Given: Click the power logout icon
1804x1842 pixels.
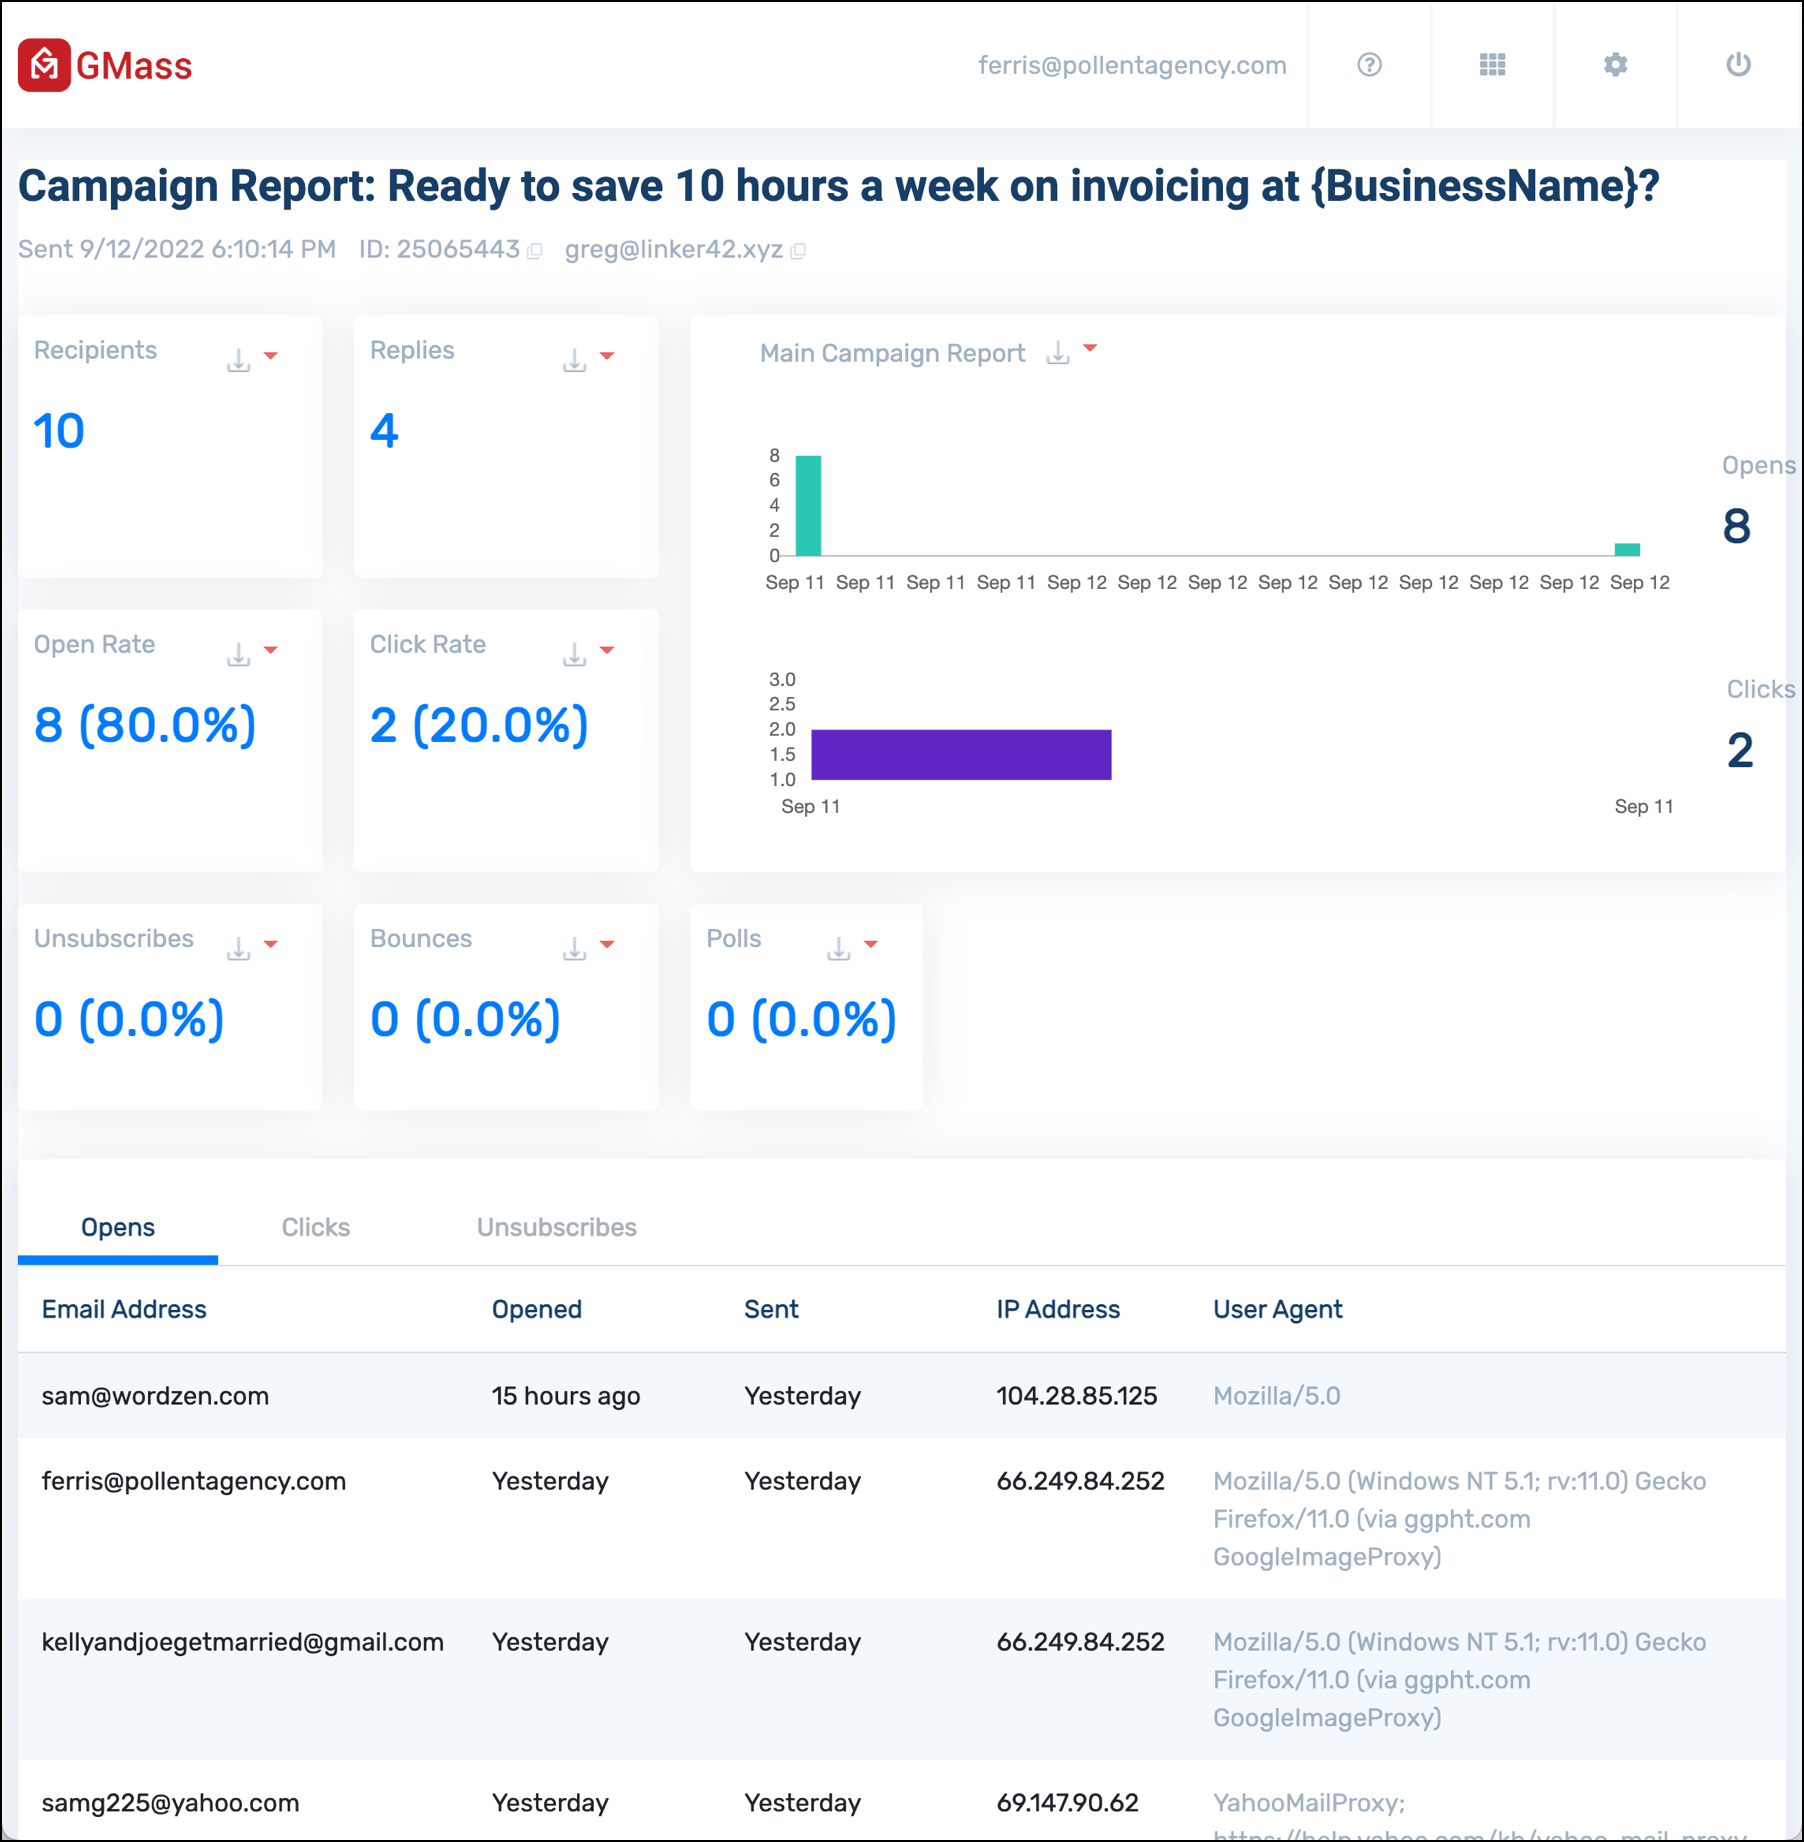Looking at the screenshot, I should pyautogui.click(x=1738, y=65).
